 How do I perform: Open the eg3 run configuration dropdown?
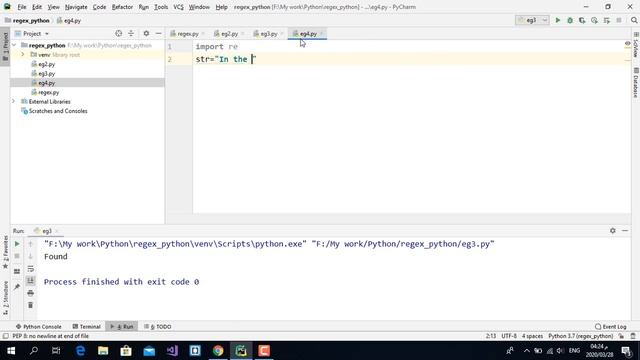[x=532, y=20]
